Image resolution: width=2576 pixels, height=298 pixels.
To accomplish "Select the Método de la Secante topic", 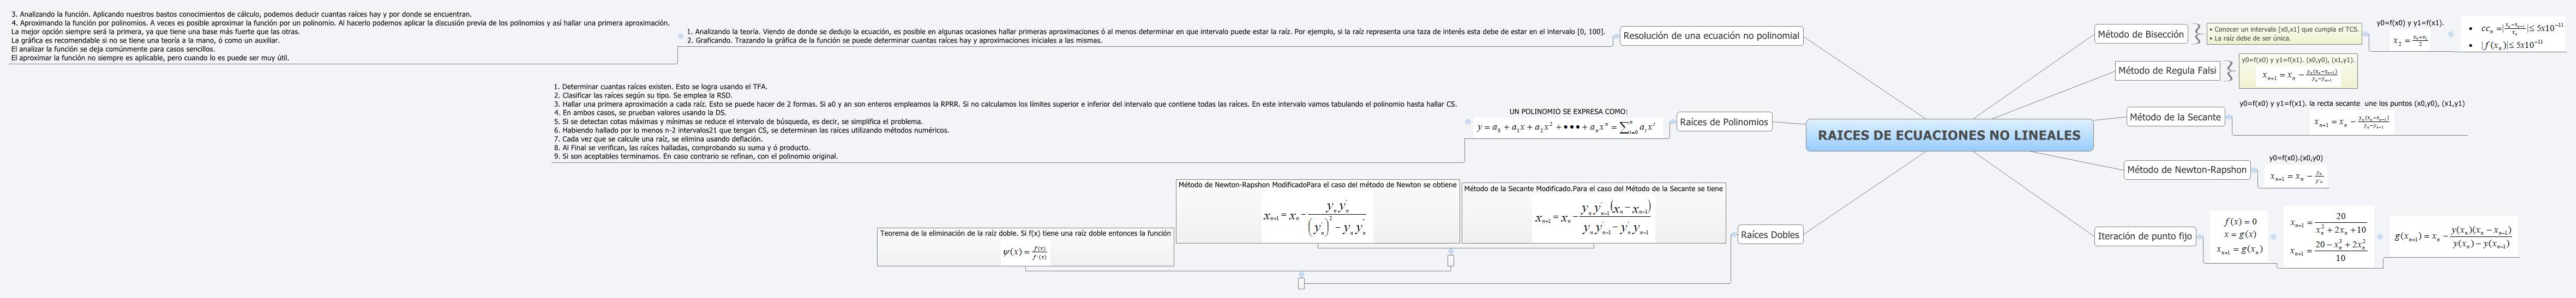I will click(x=2174, y=117).
